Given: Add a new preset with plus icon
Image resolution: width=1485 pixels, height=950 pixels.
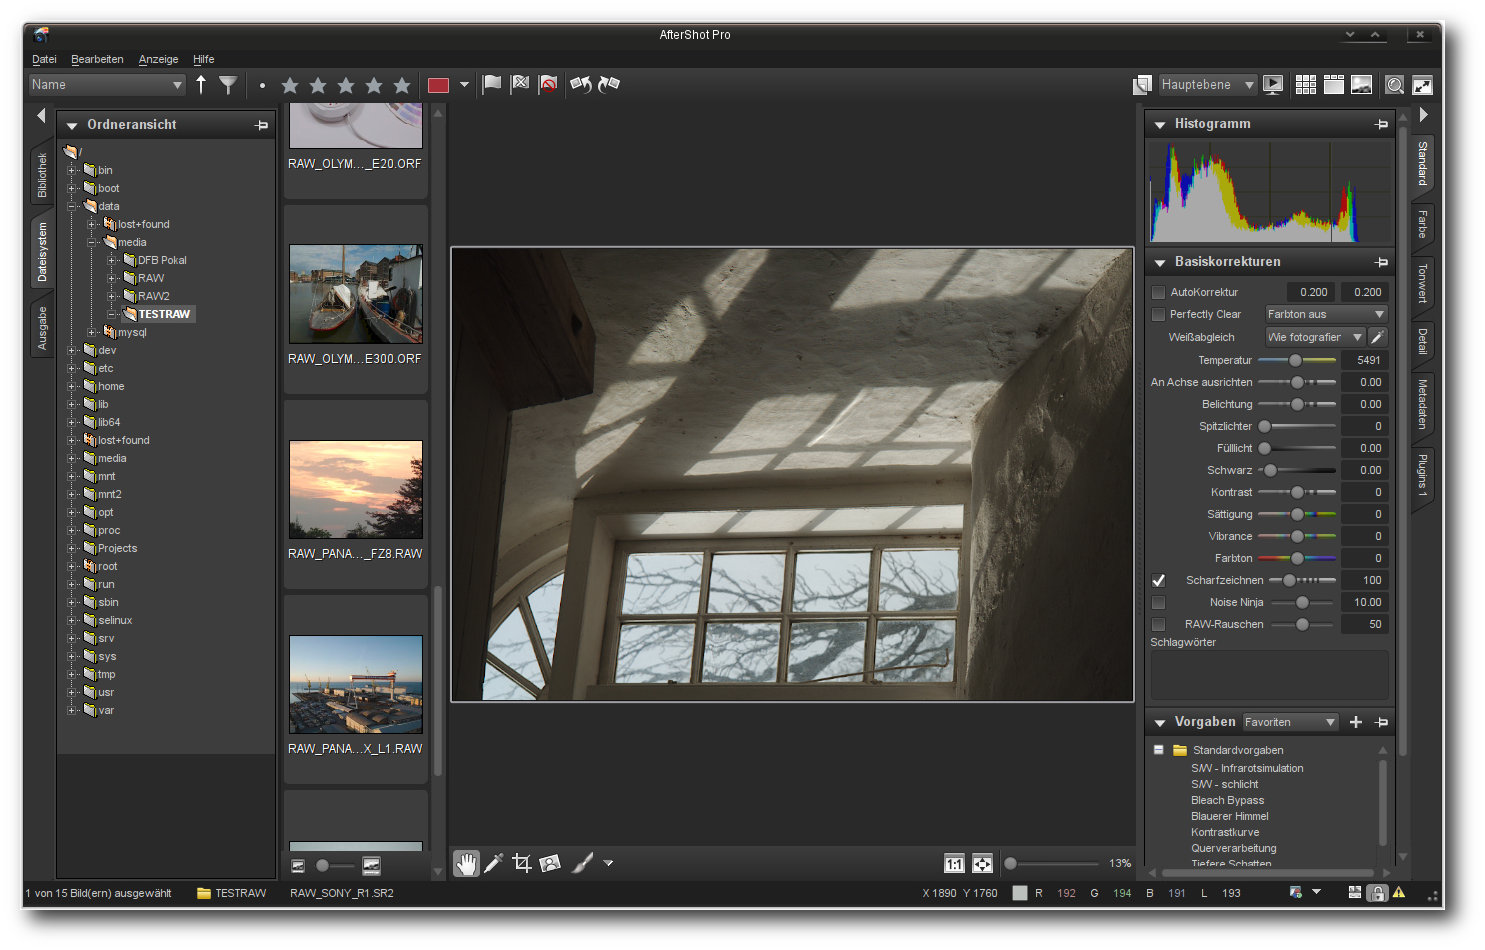Looking at the screenshot, I should [1356, 722].
